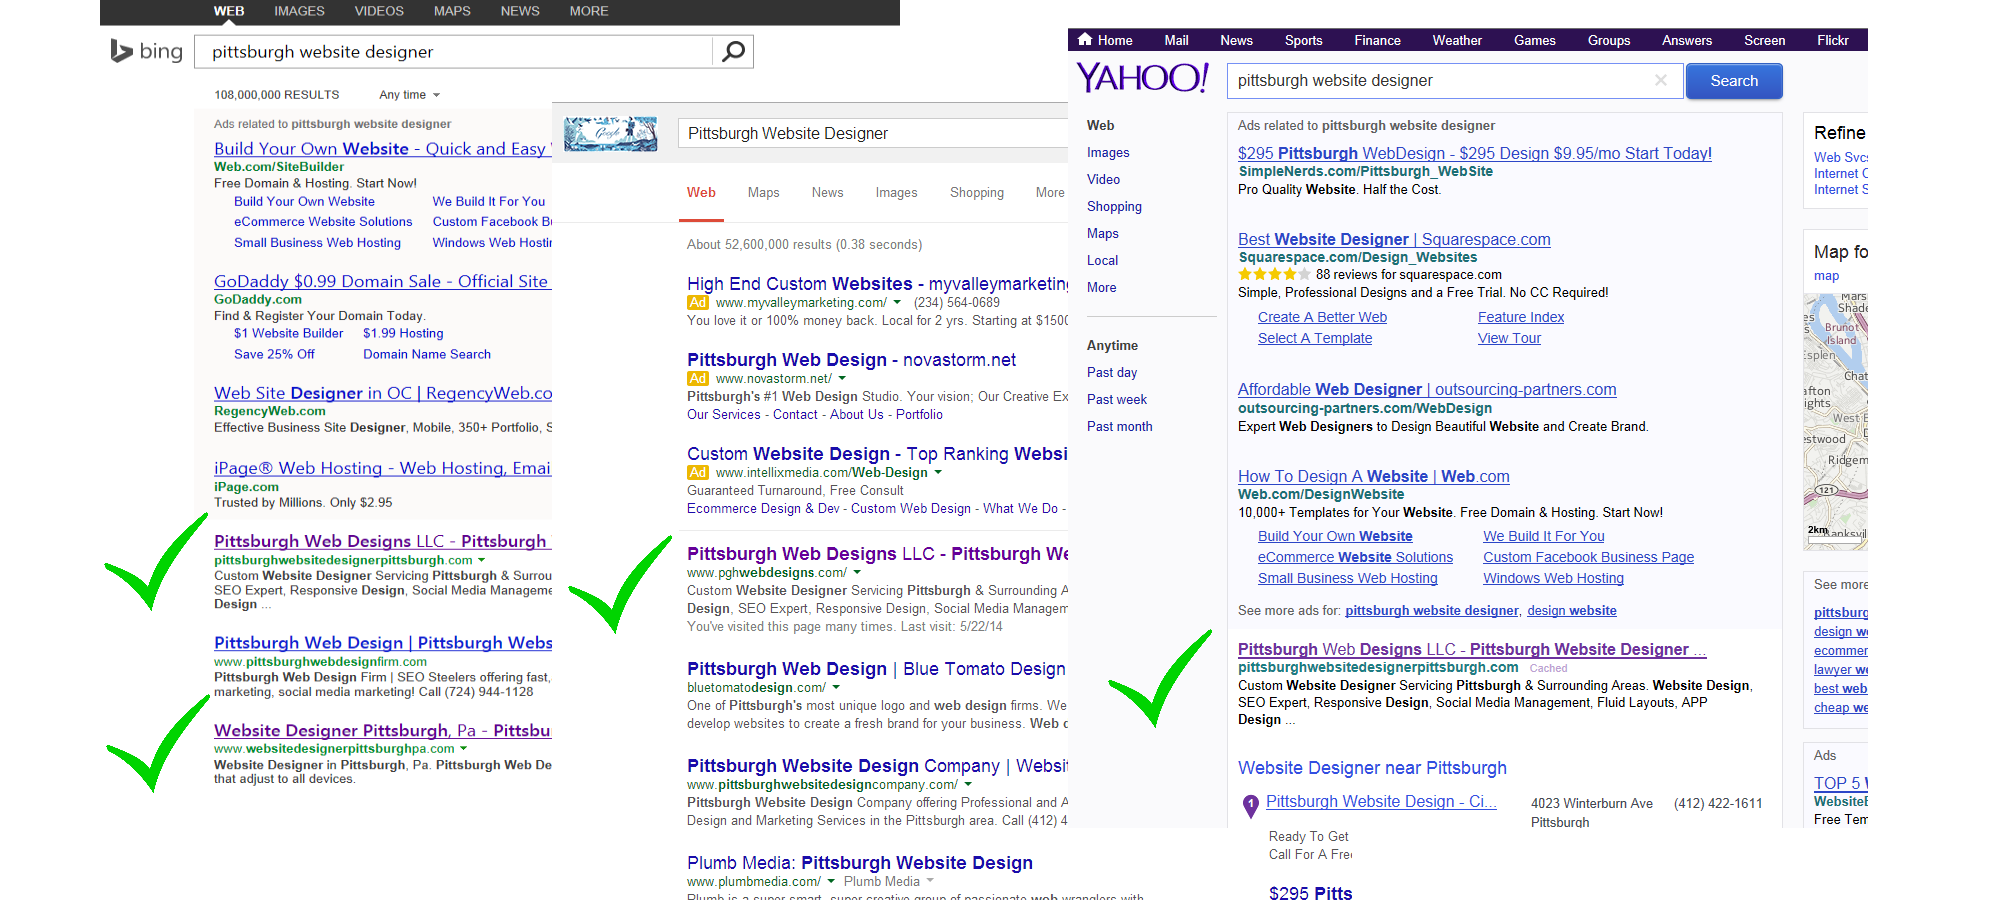
Task: Open the Best Website Designer Squarespace link
Action: click(1393, 240)
